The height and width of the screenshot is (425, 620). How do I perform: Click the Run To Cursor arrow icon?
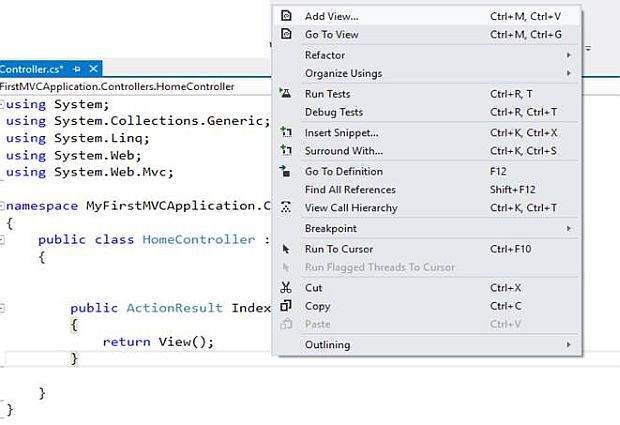[286, 249]
